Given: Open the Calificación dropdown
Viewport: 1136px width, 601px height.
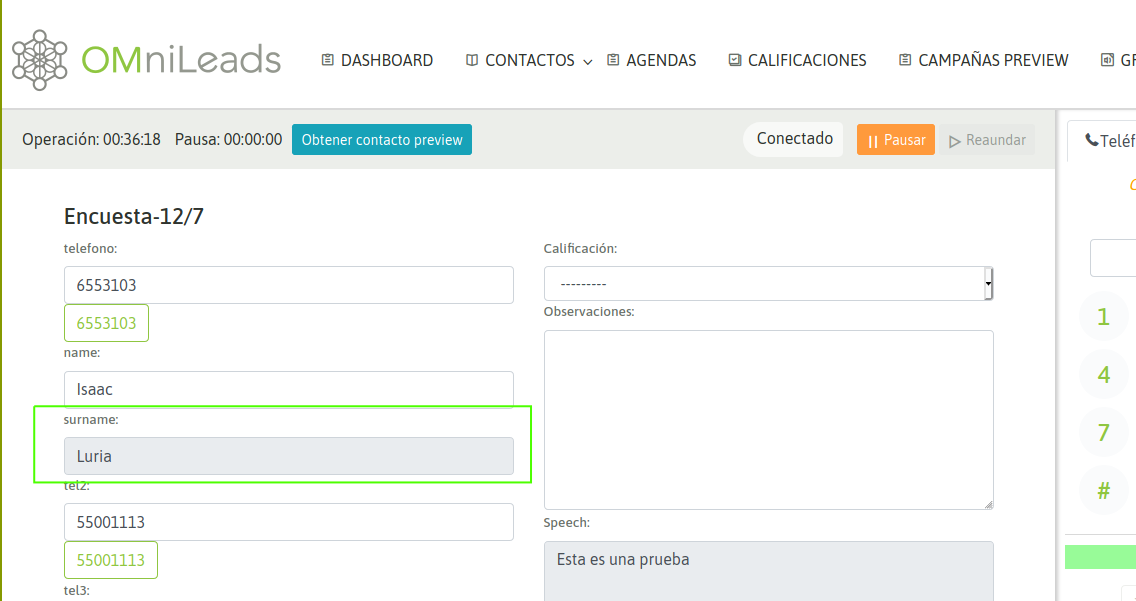Looking at the screenshot, I should coord(768,284).
